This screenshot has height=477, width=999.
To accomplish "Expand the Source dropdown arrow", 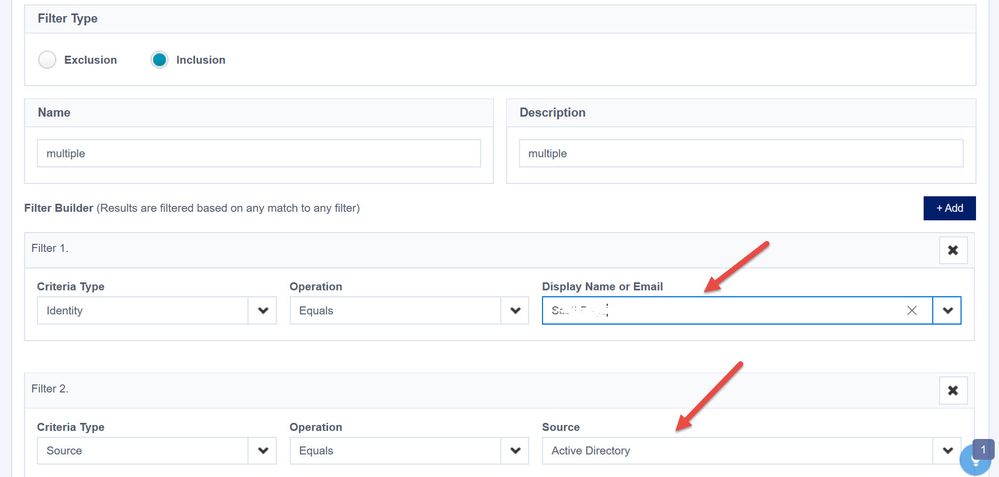I will (947, 451).
